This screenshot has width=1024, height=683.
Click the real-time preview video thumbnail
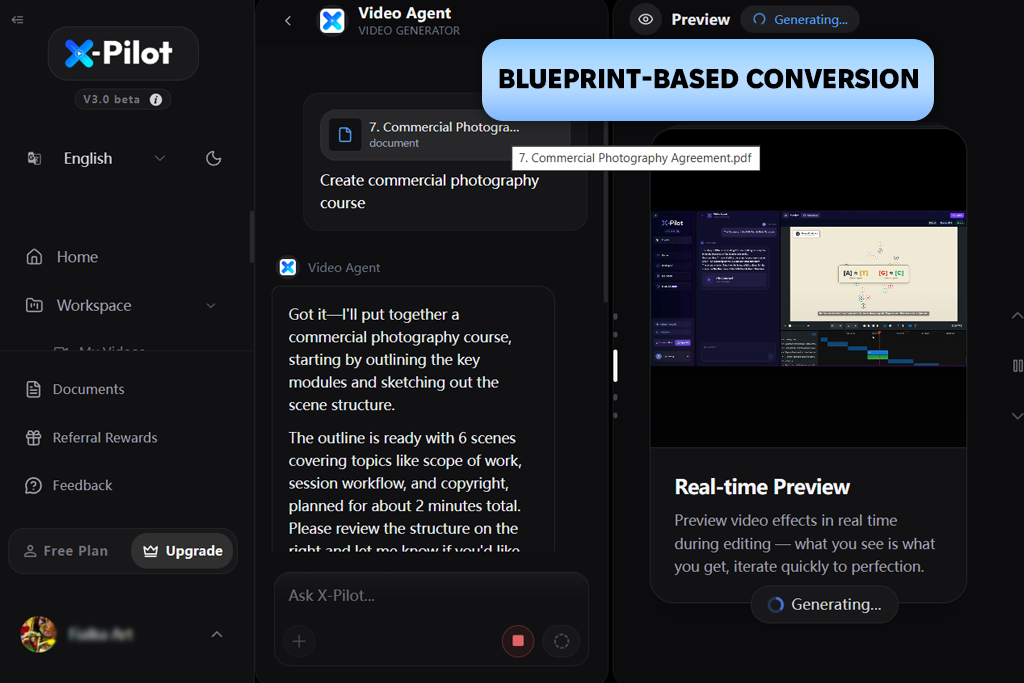tap(808, 288)
